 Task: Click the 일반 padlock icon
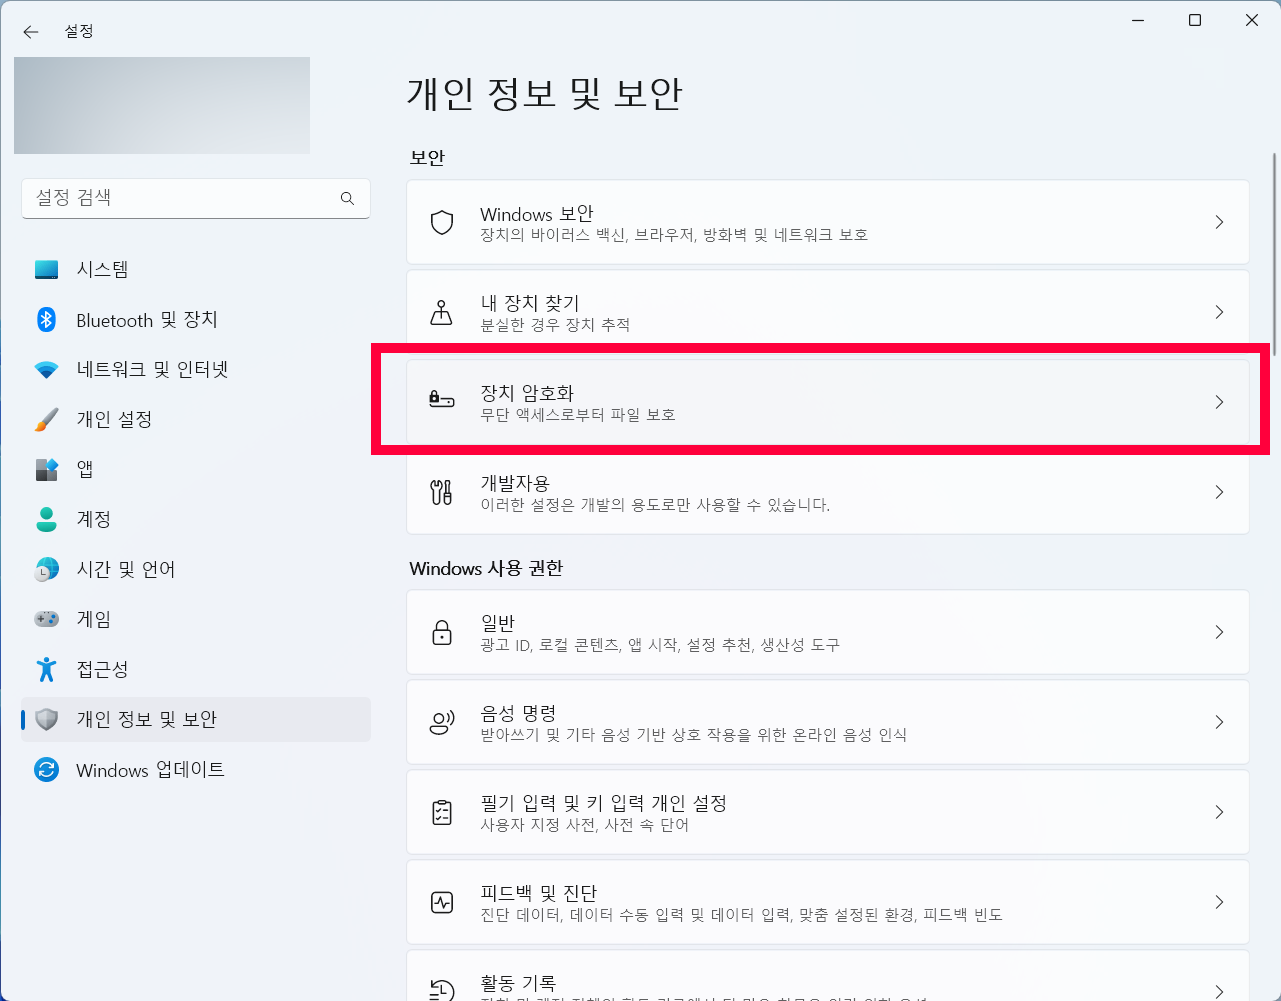[x=441, y=632]
